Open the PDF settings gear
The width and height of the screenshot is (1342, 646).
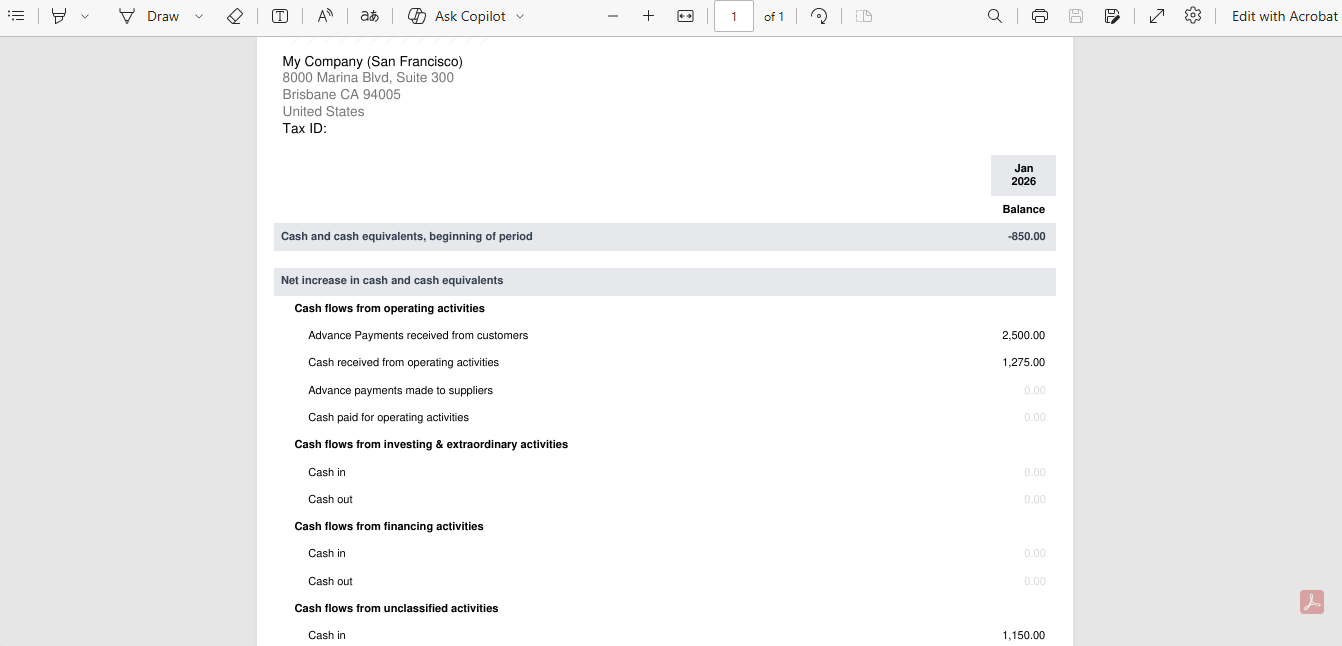point(1192,16)
